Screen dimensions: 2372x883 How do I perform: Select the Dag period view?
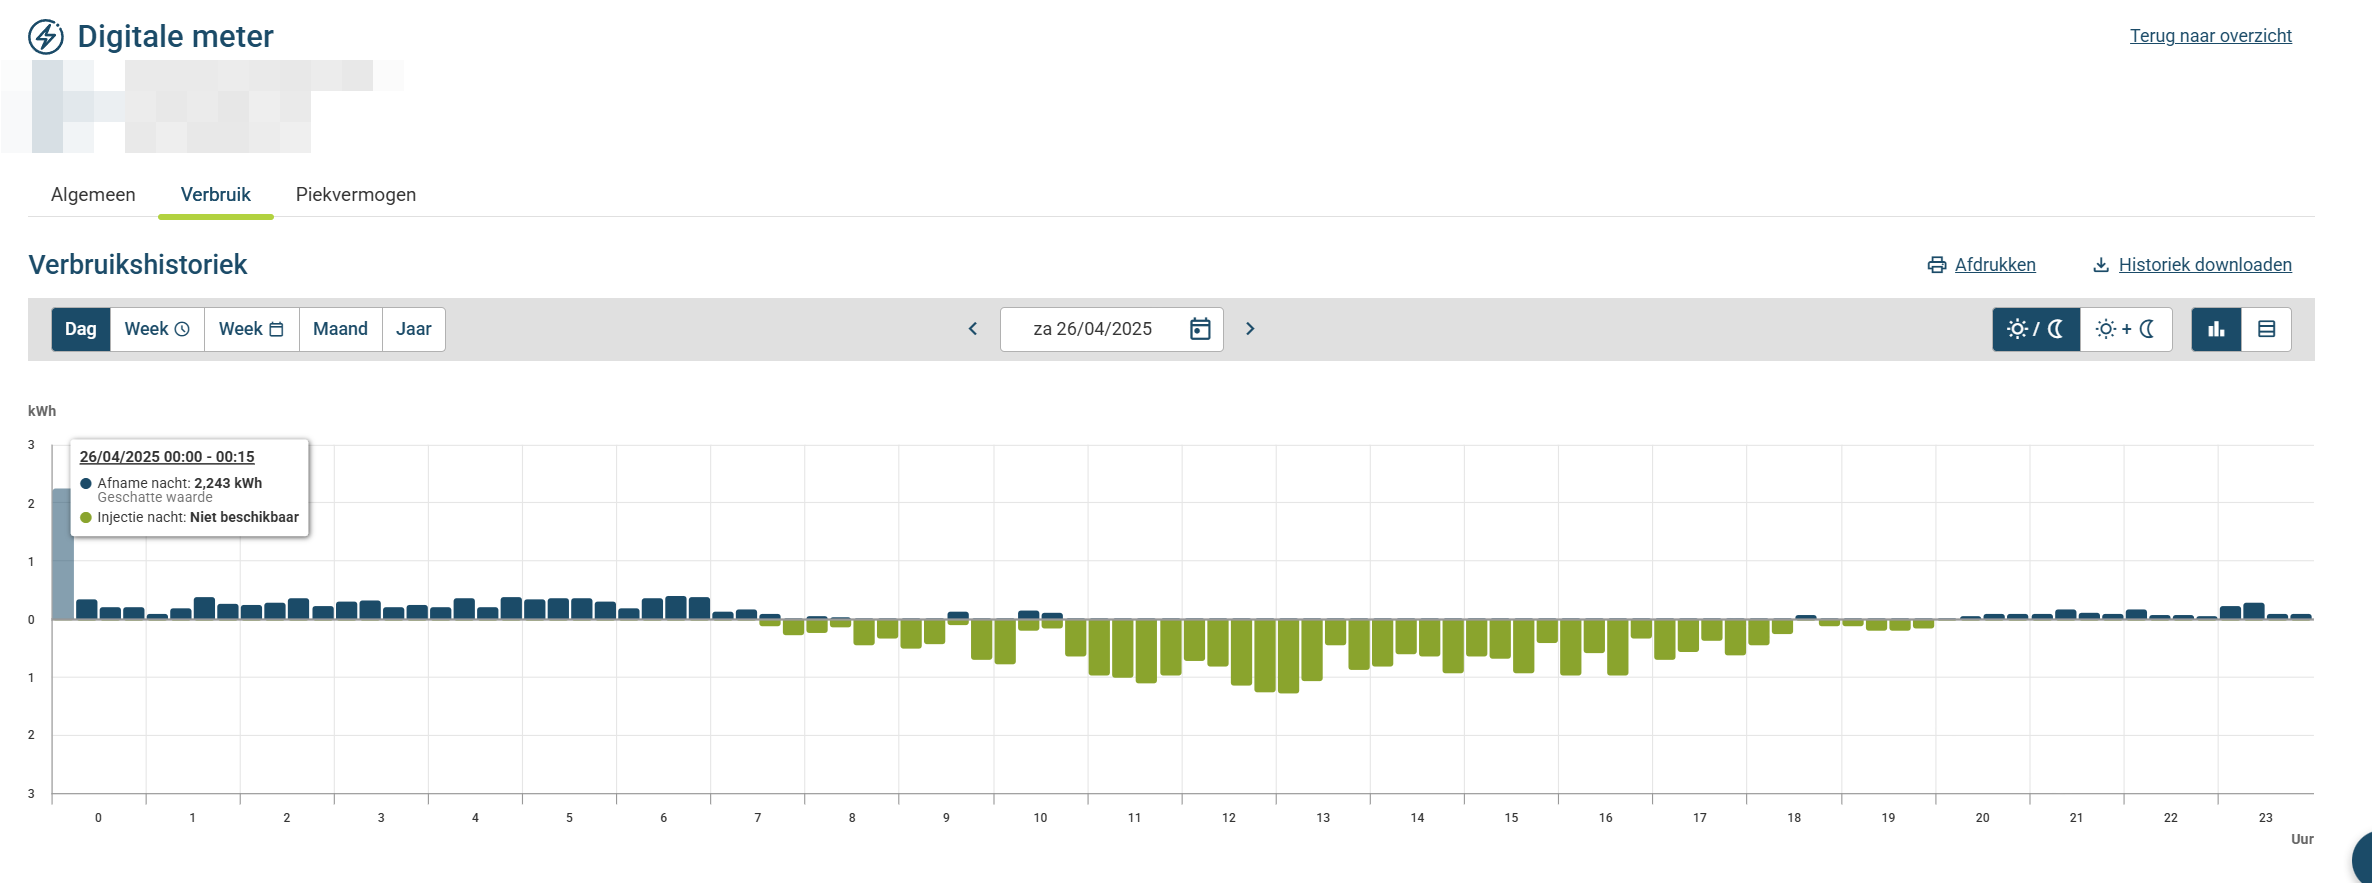pyautogui.click(x=81, y=329)
